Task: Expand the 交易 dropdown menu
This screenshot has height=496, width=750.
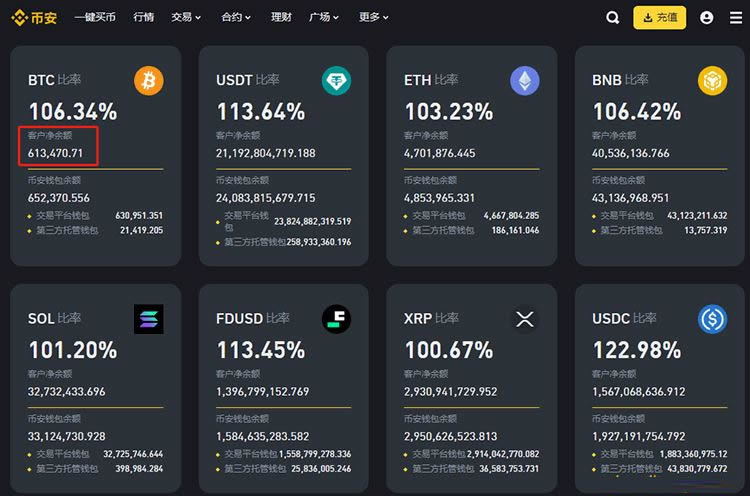Action: (186, 17)
